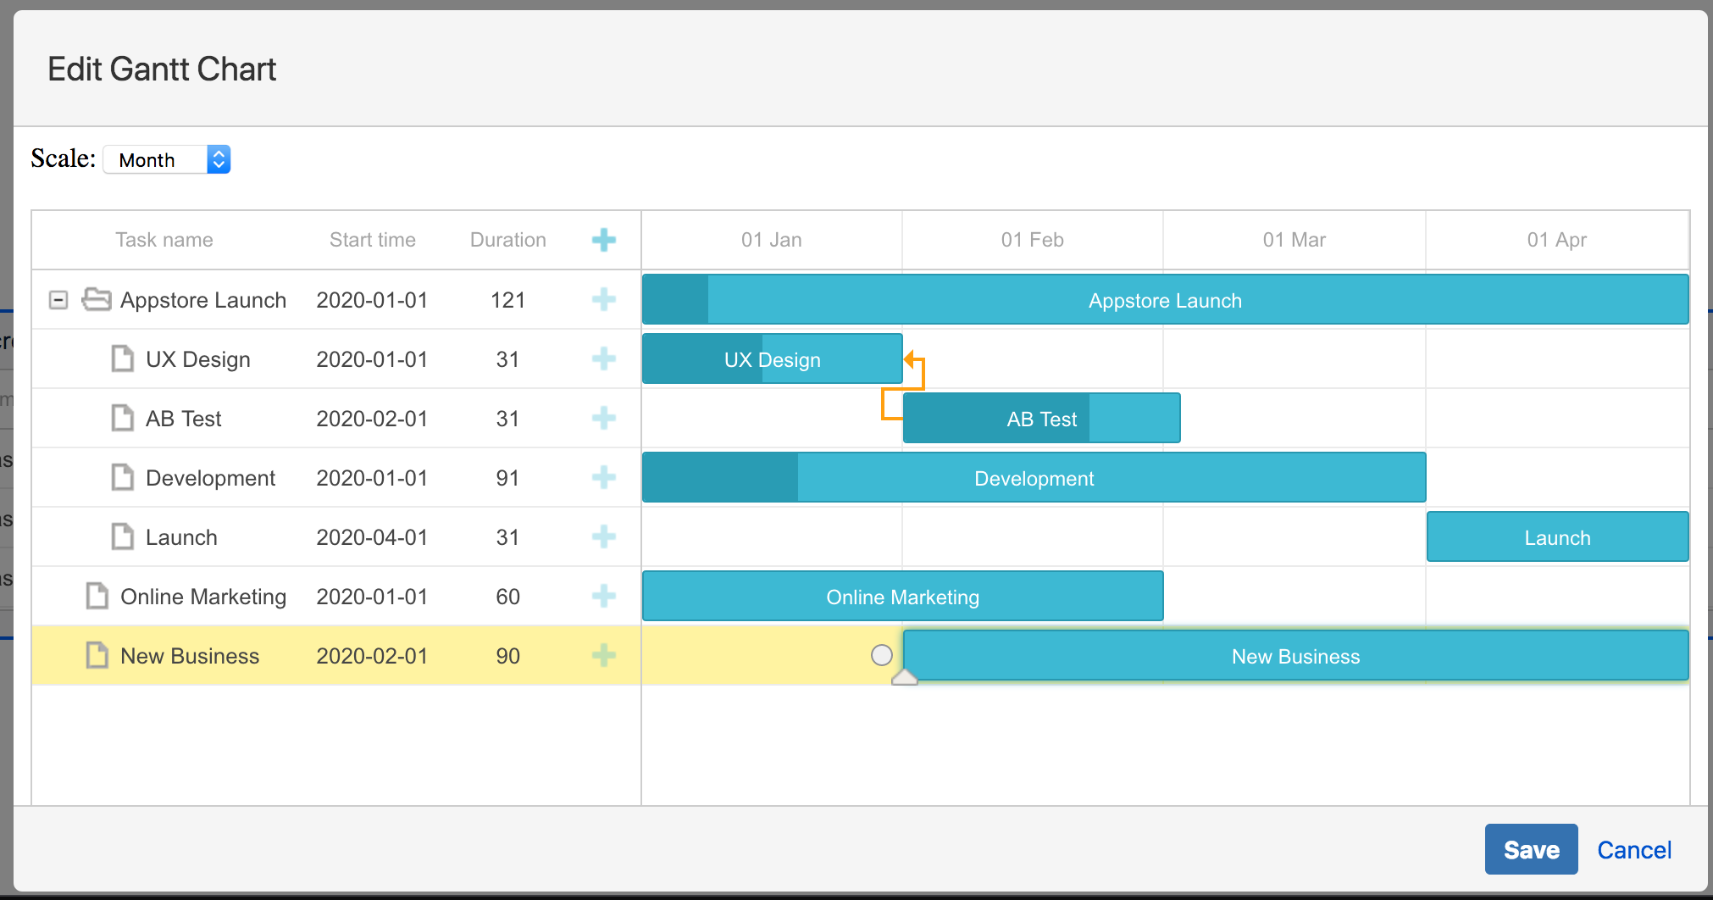The image size is (1713, 900).
Task: Click the plus icon in New Business row
Action: (604, 656)
